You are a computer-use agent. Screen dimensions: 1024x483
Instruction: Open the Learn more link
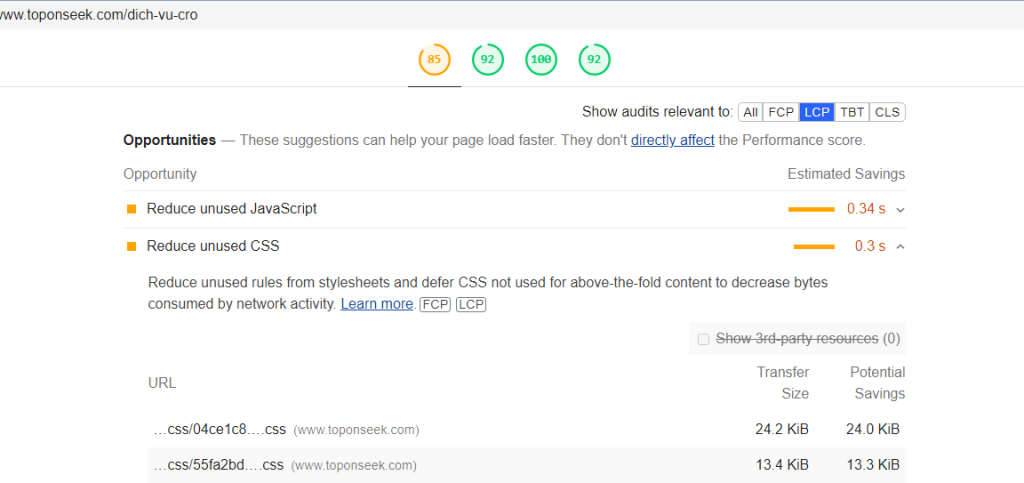[x=377, y=304]
